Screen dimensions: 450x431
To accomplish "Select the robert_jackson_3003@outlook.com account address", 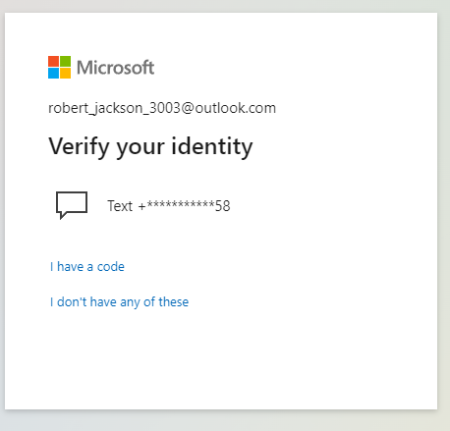I will tap(162, 108).
